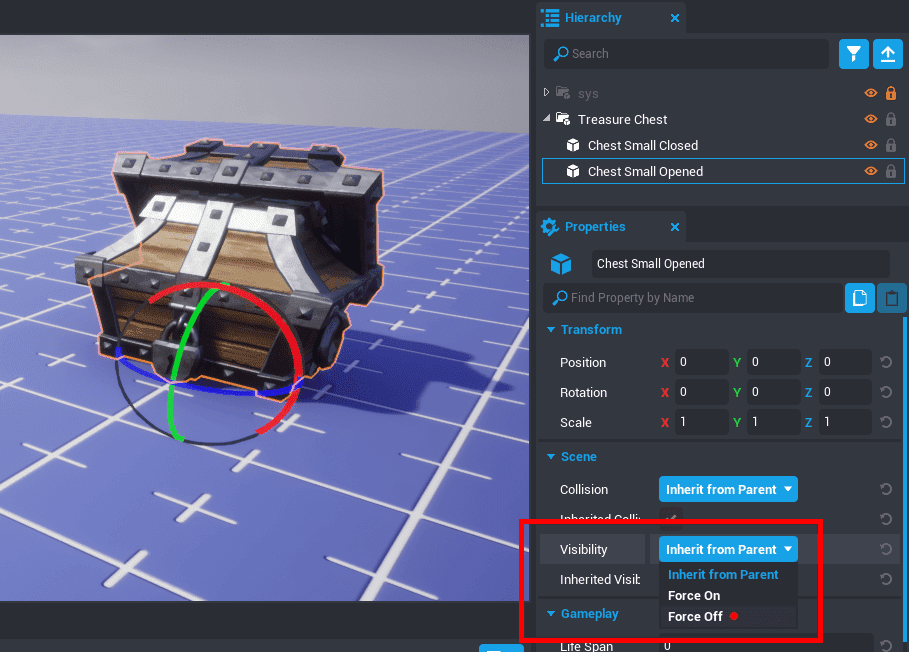Click the trash can icon in Properties
Image resolution: width=909 pixels, height=652 pixels.
891,298
